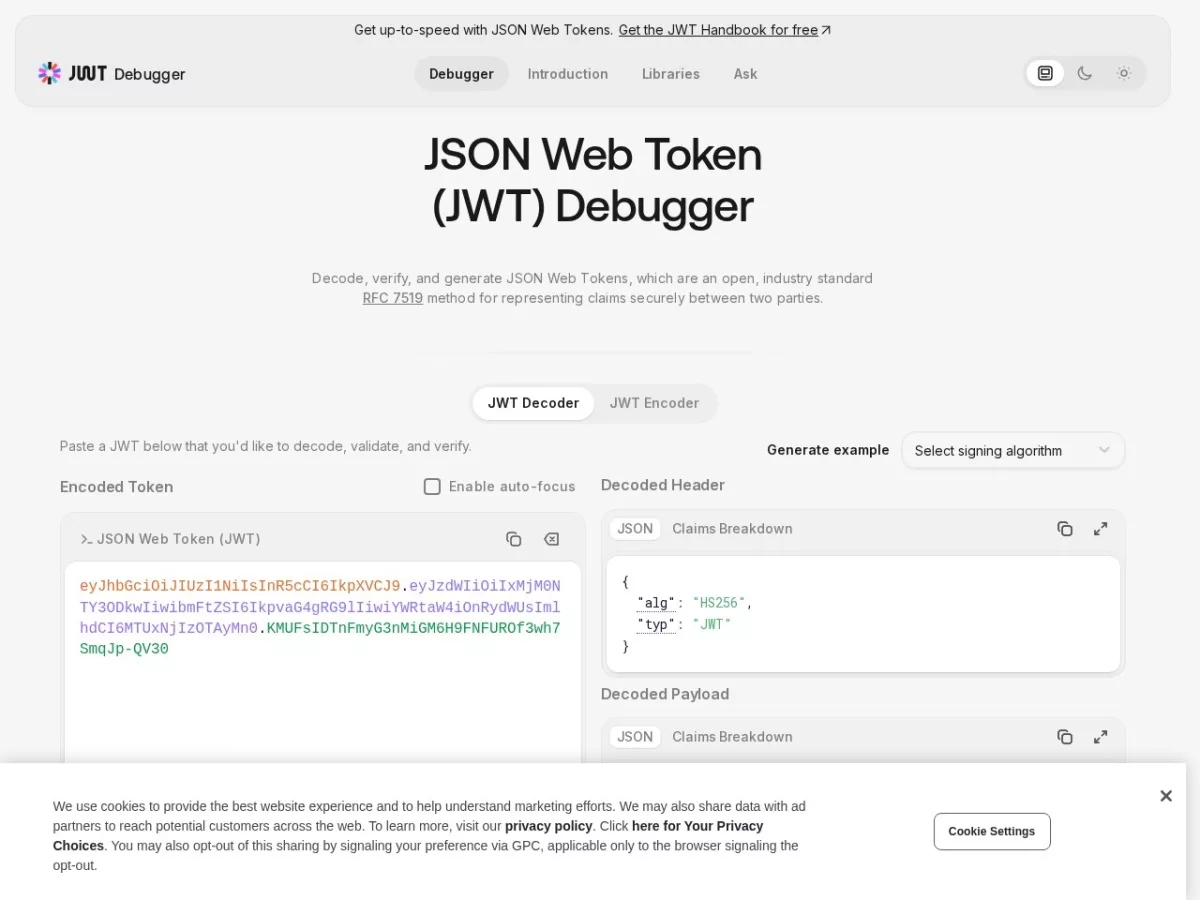Click the JWT logo icon
1200x900 pixels.
49,73
